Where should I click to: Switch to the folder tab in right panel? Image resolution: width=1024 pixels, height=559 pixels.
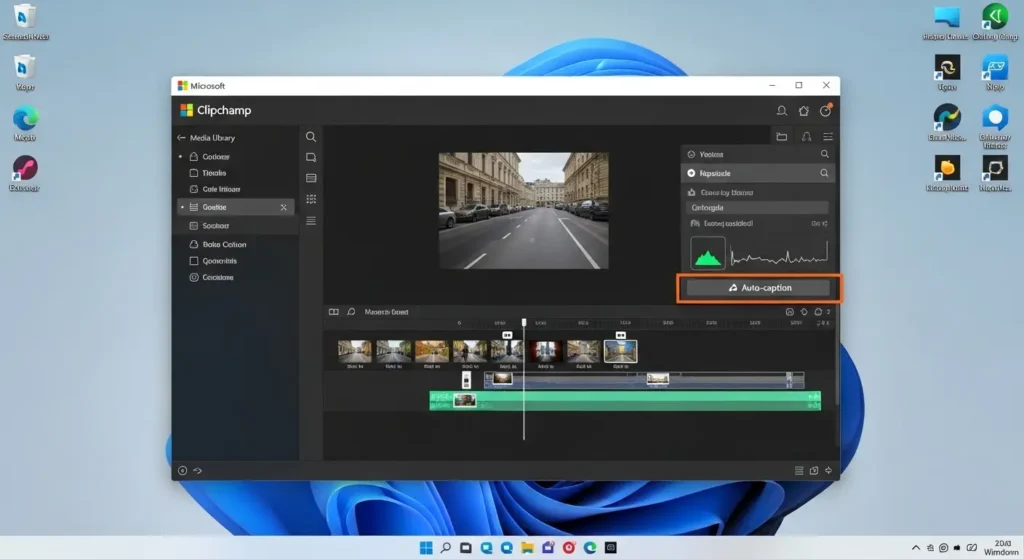pyautogui.click(x=782, y=137)
